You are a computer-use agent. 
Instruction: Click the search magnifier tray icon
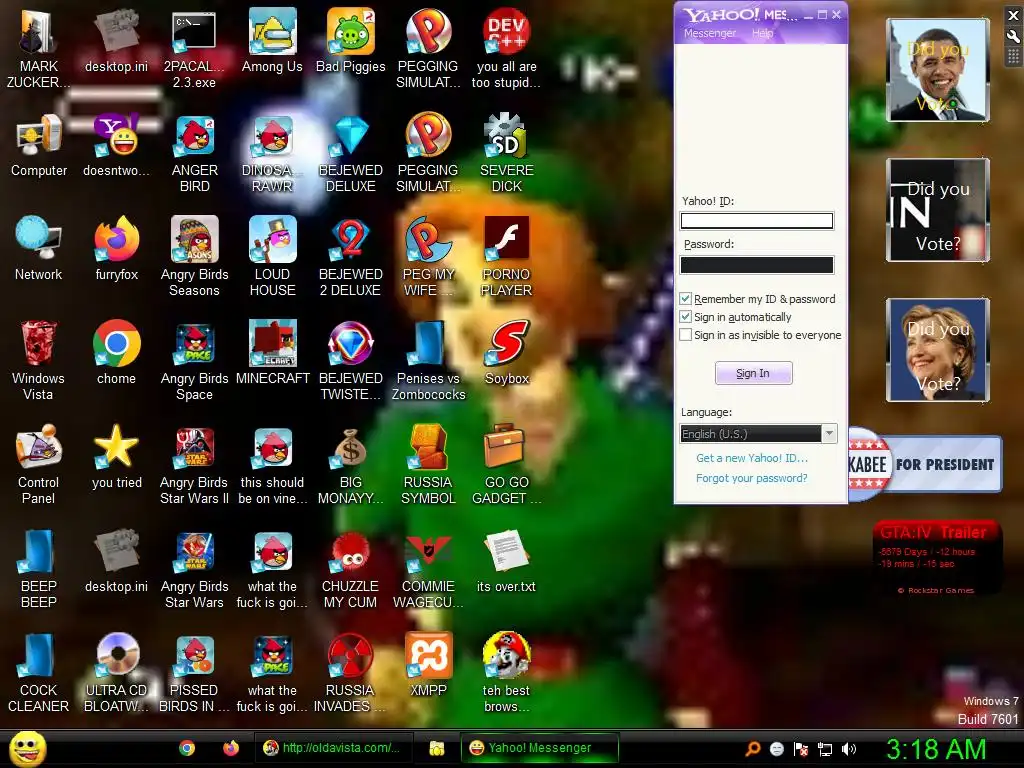[x=752, y=749]
